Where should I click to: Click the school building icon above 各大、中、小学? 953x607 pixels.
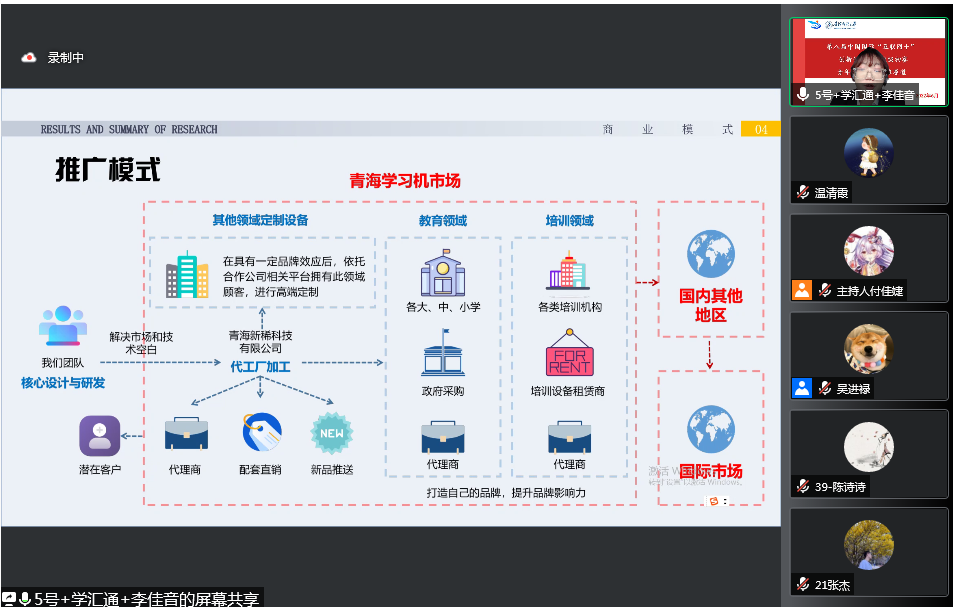point(443,273)
